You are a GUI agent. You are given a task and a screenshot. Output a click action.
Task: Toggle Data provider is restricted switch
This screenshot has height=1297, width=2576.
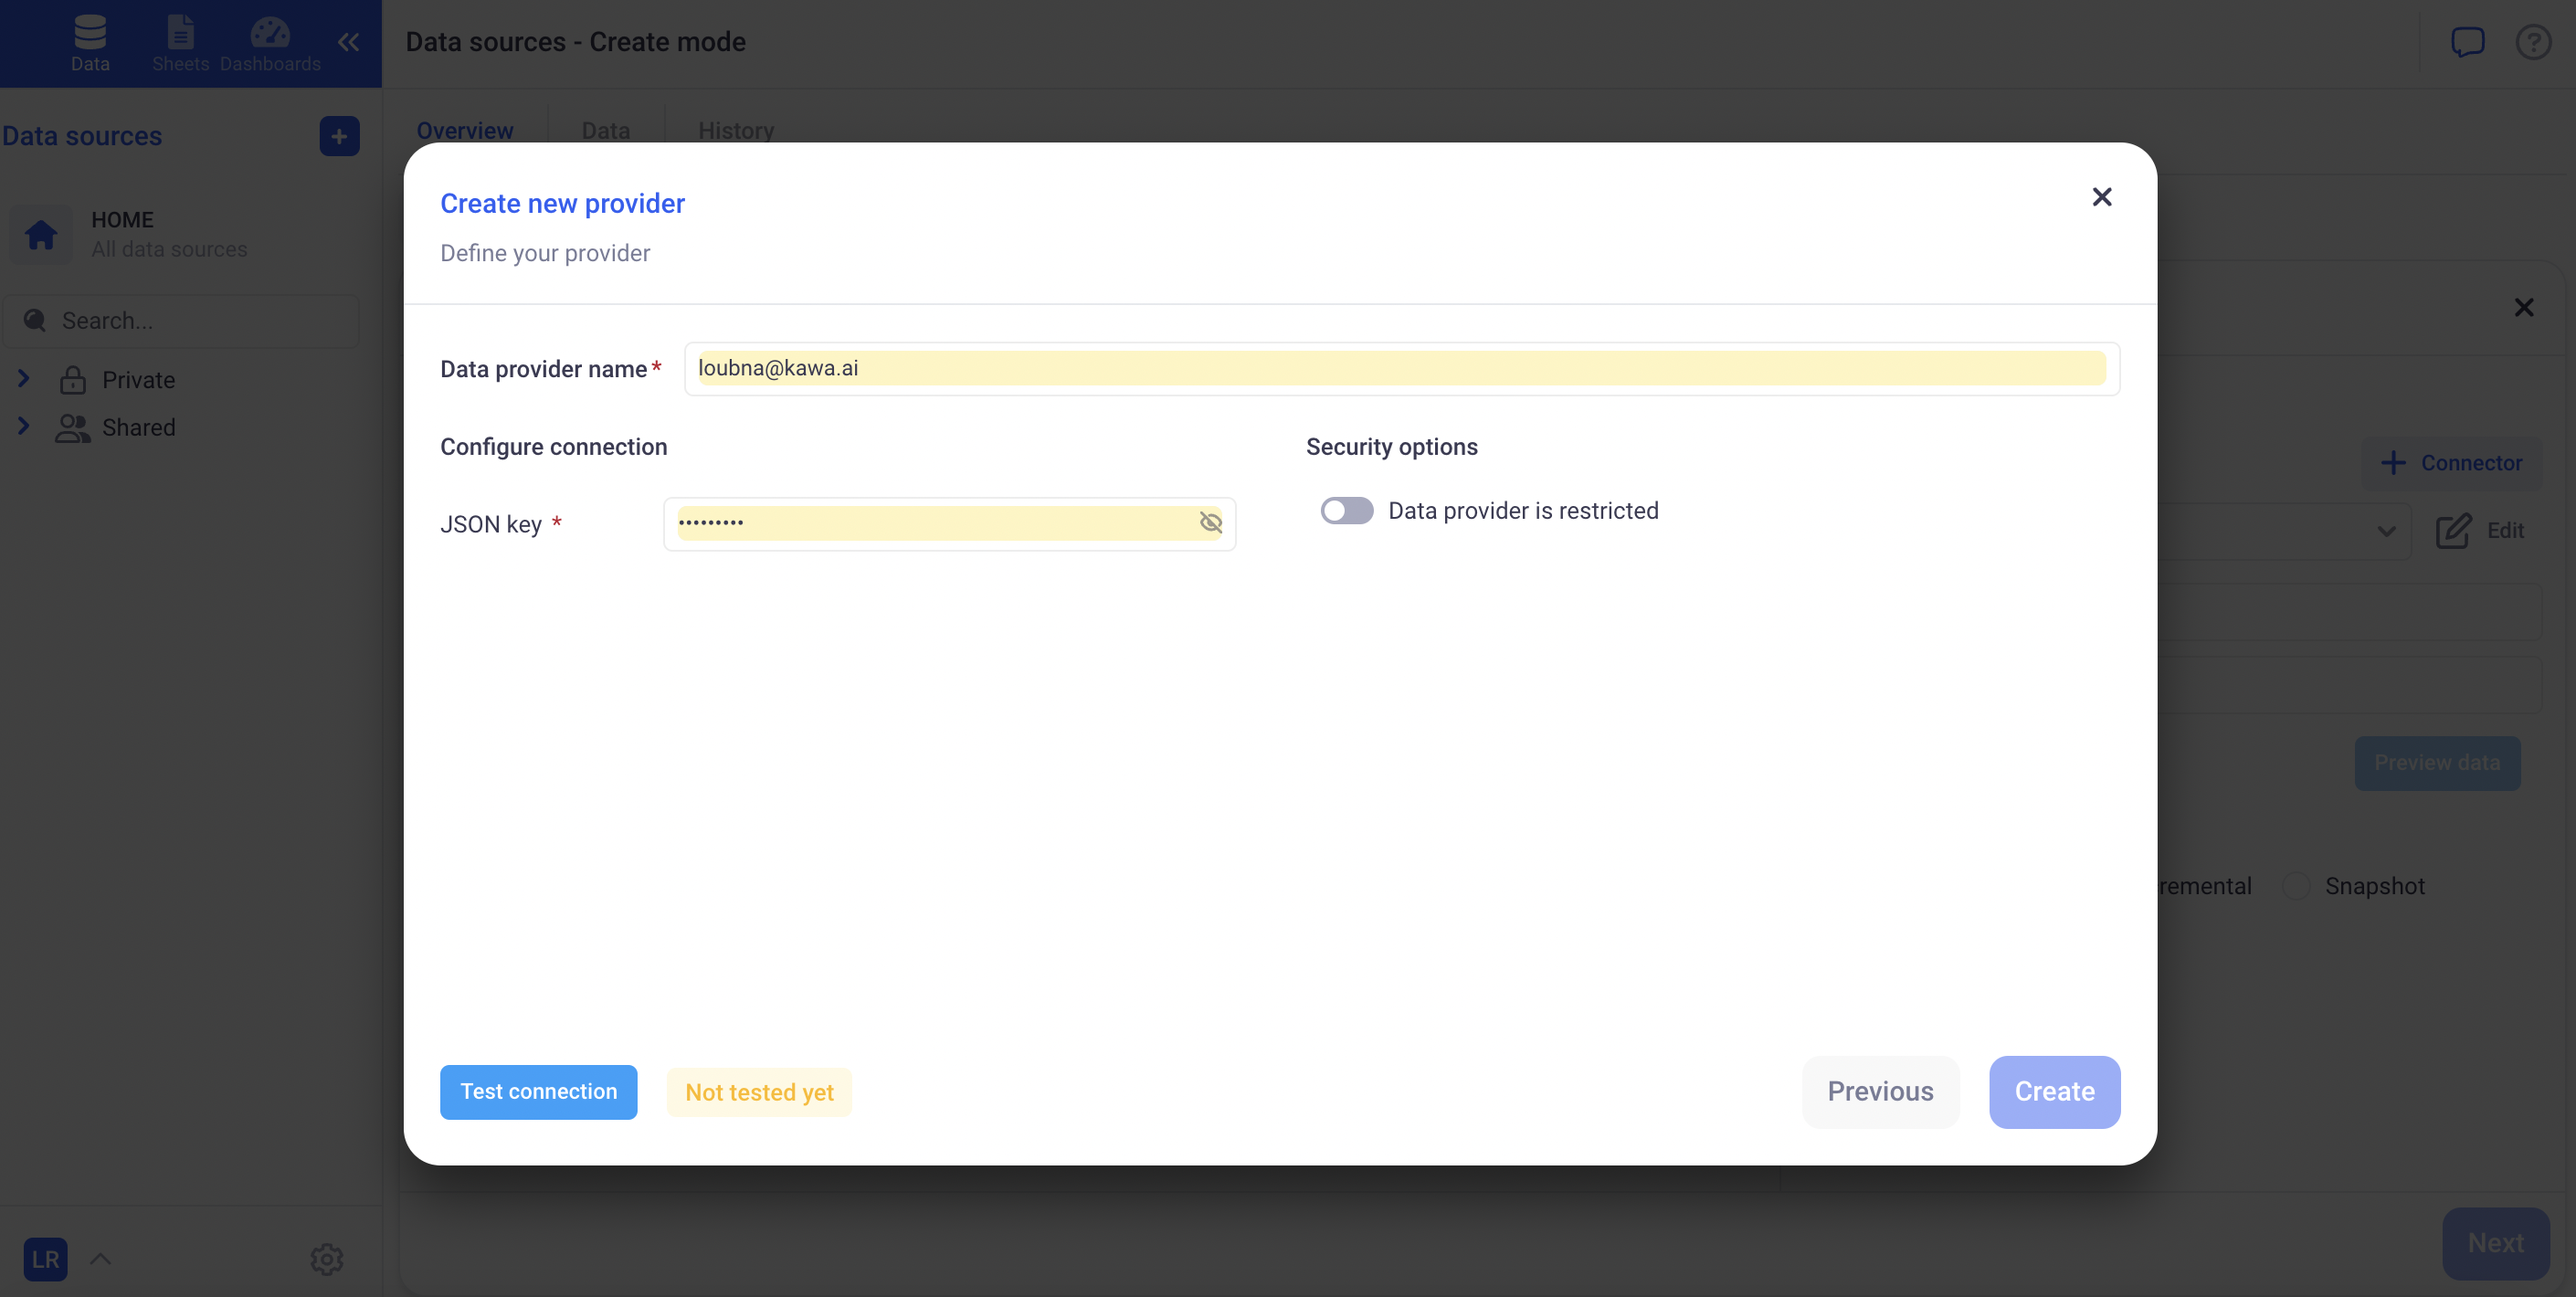tap(1346, 511)
